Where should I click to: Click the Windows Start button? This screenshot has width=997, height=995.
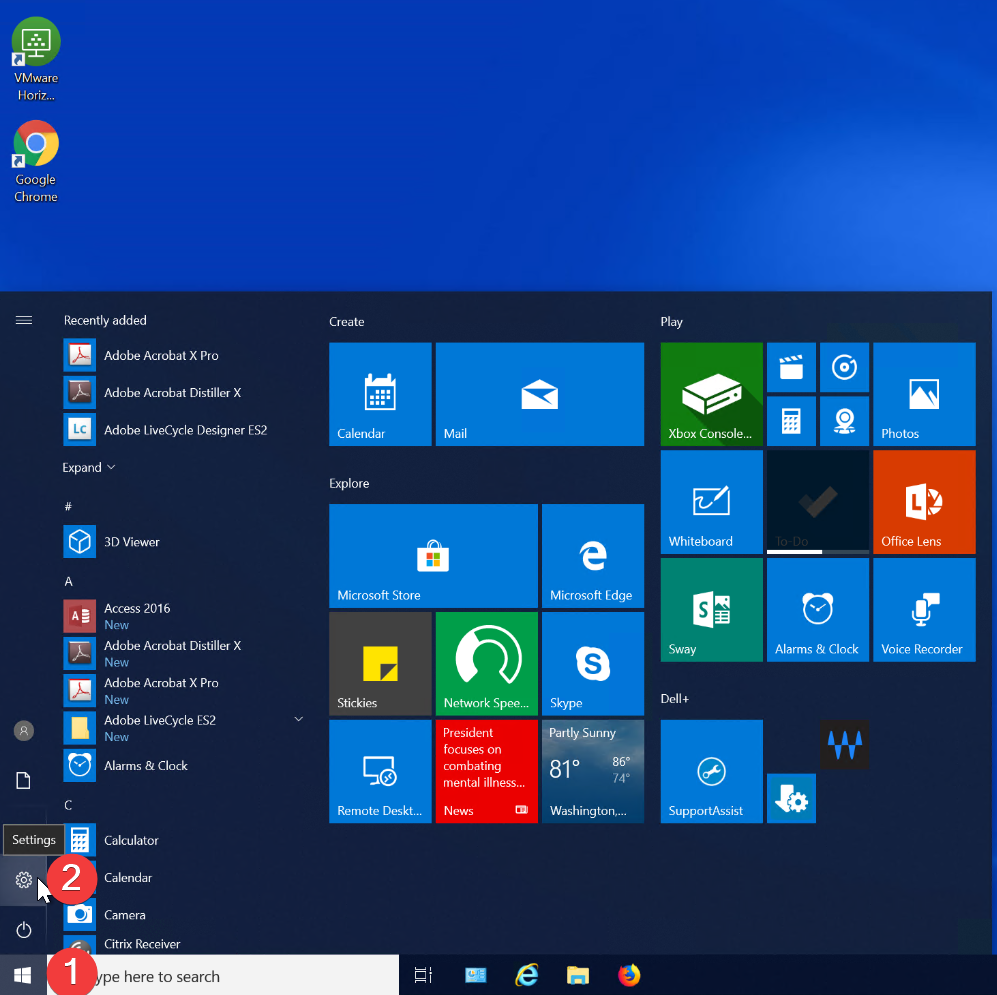[23, 975]
